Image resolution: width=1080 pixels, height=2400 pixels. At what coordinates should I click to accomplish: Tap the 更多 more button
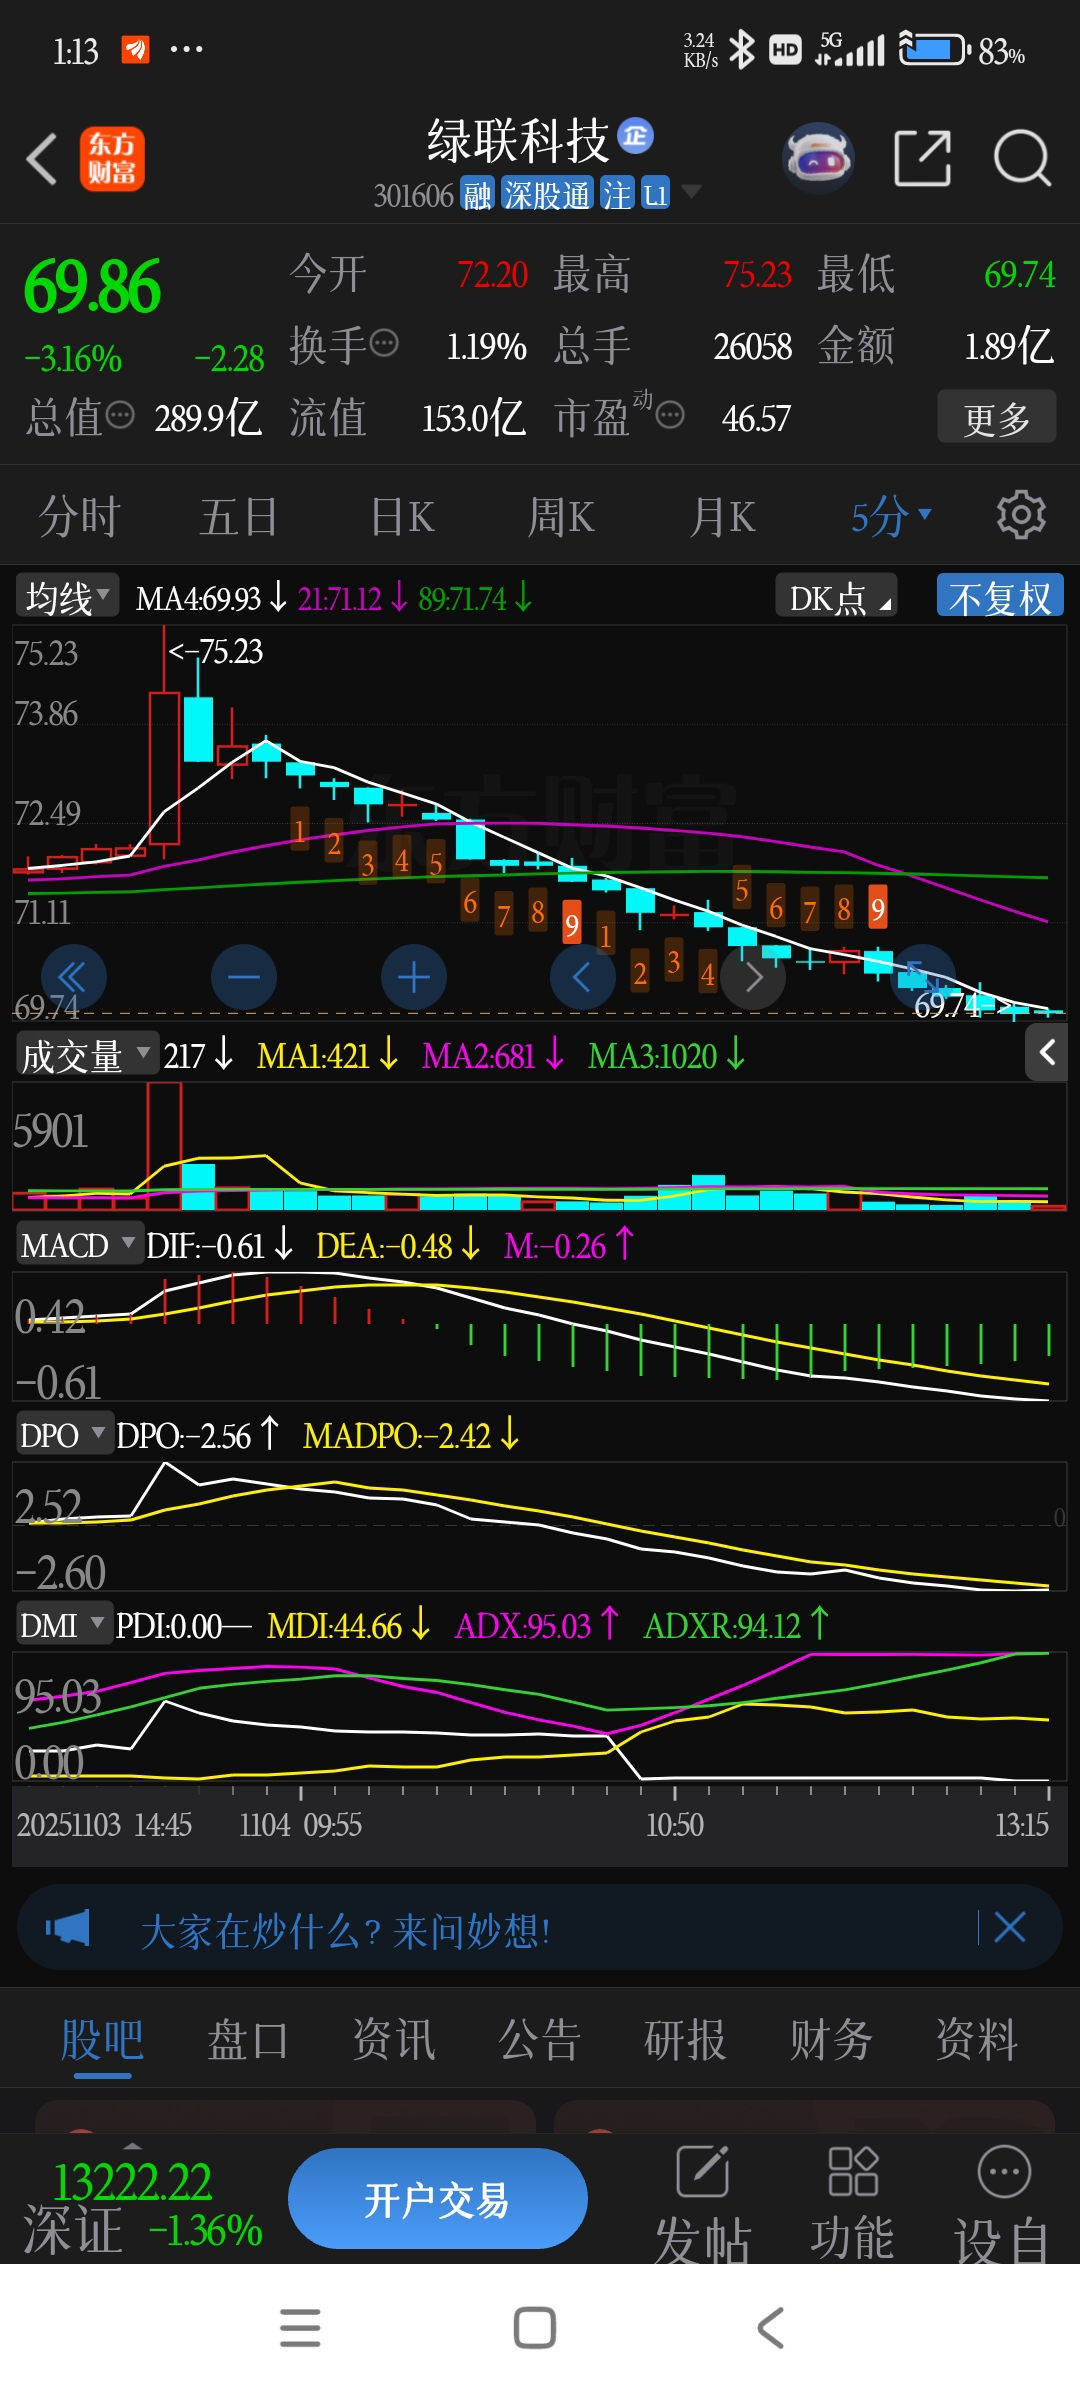point(997,417)
